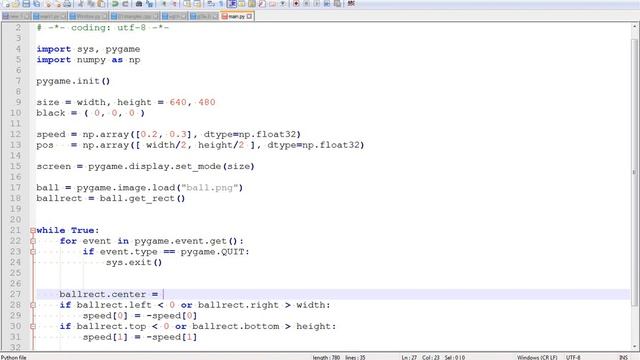Image resolution: width=640 pixels, height=360 pixels.
Task: Switch to the Window.py tab
Action: (x=88, y=16)
